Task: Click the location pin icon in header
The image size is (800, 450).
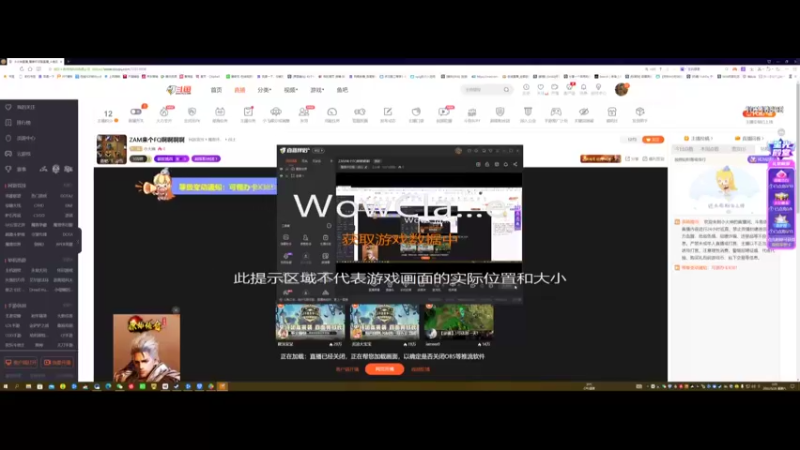Action: pyautogui.click(x=598, y=88)
